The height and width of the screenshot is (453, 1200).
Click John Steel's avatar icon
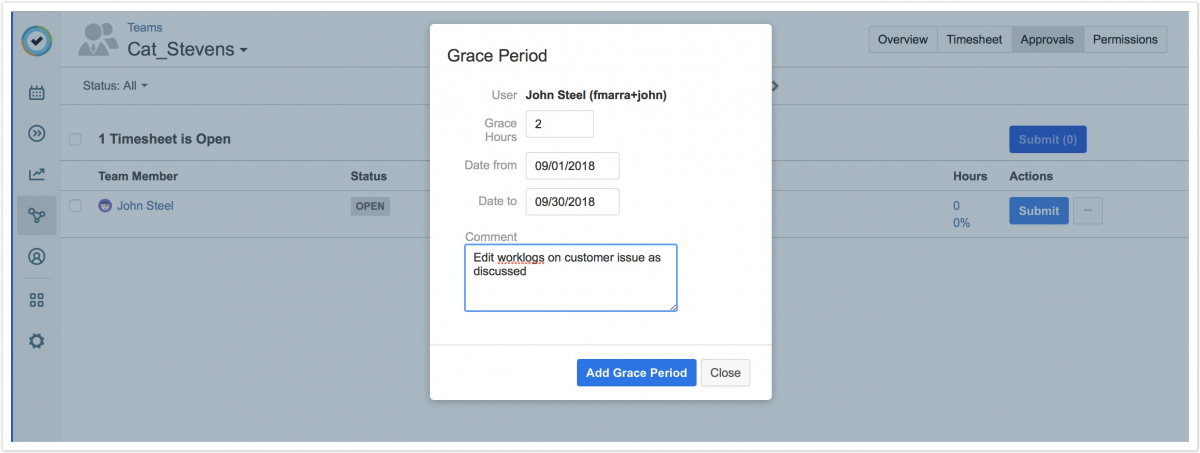click(x=105, y=206)
